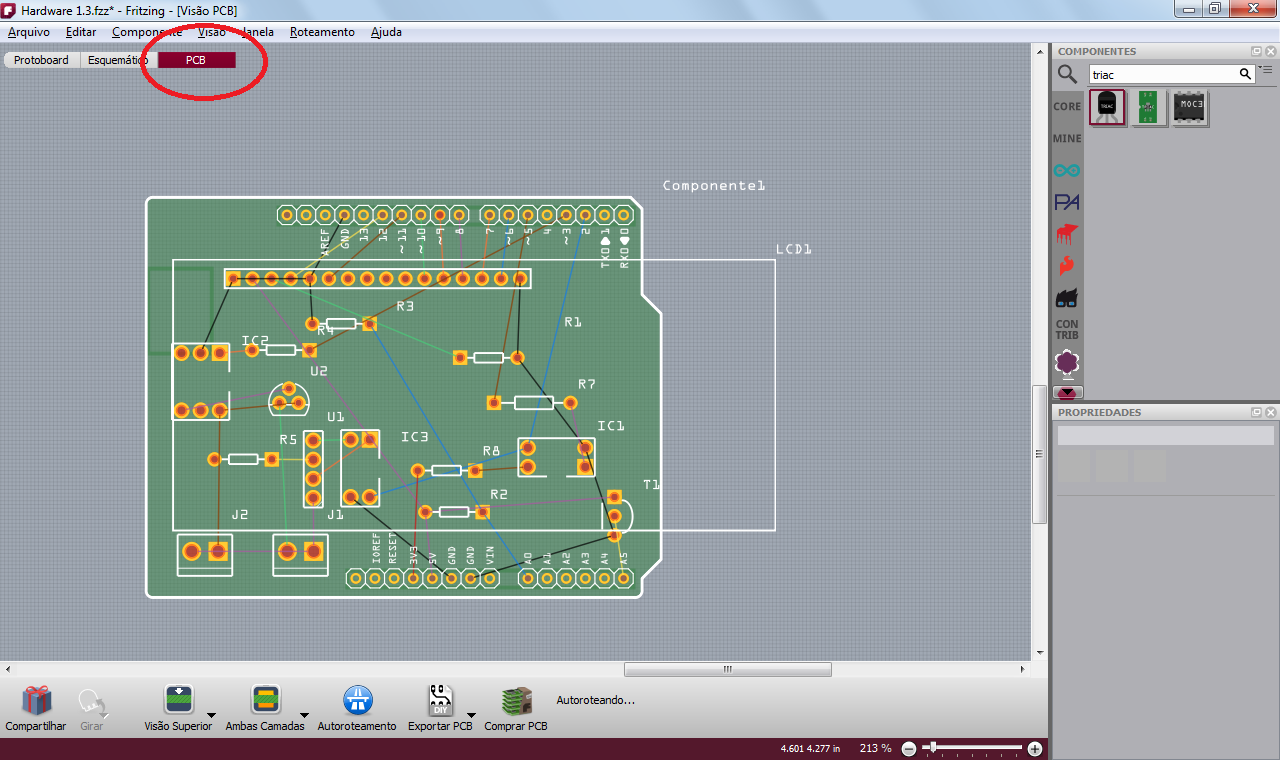
Task: Select the PCB view tab
Action: [x=196, y=60]
